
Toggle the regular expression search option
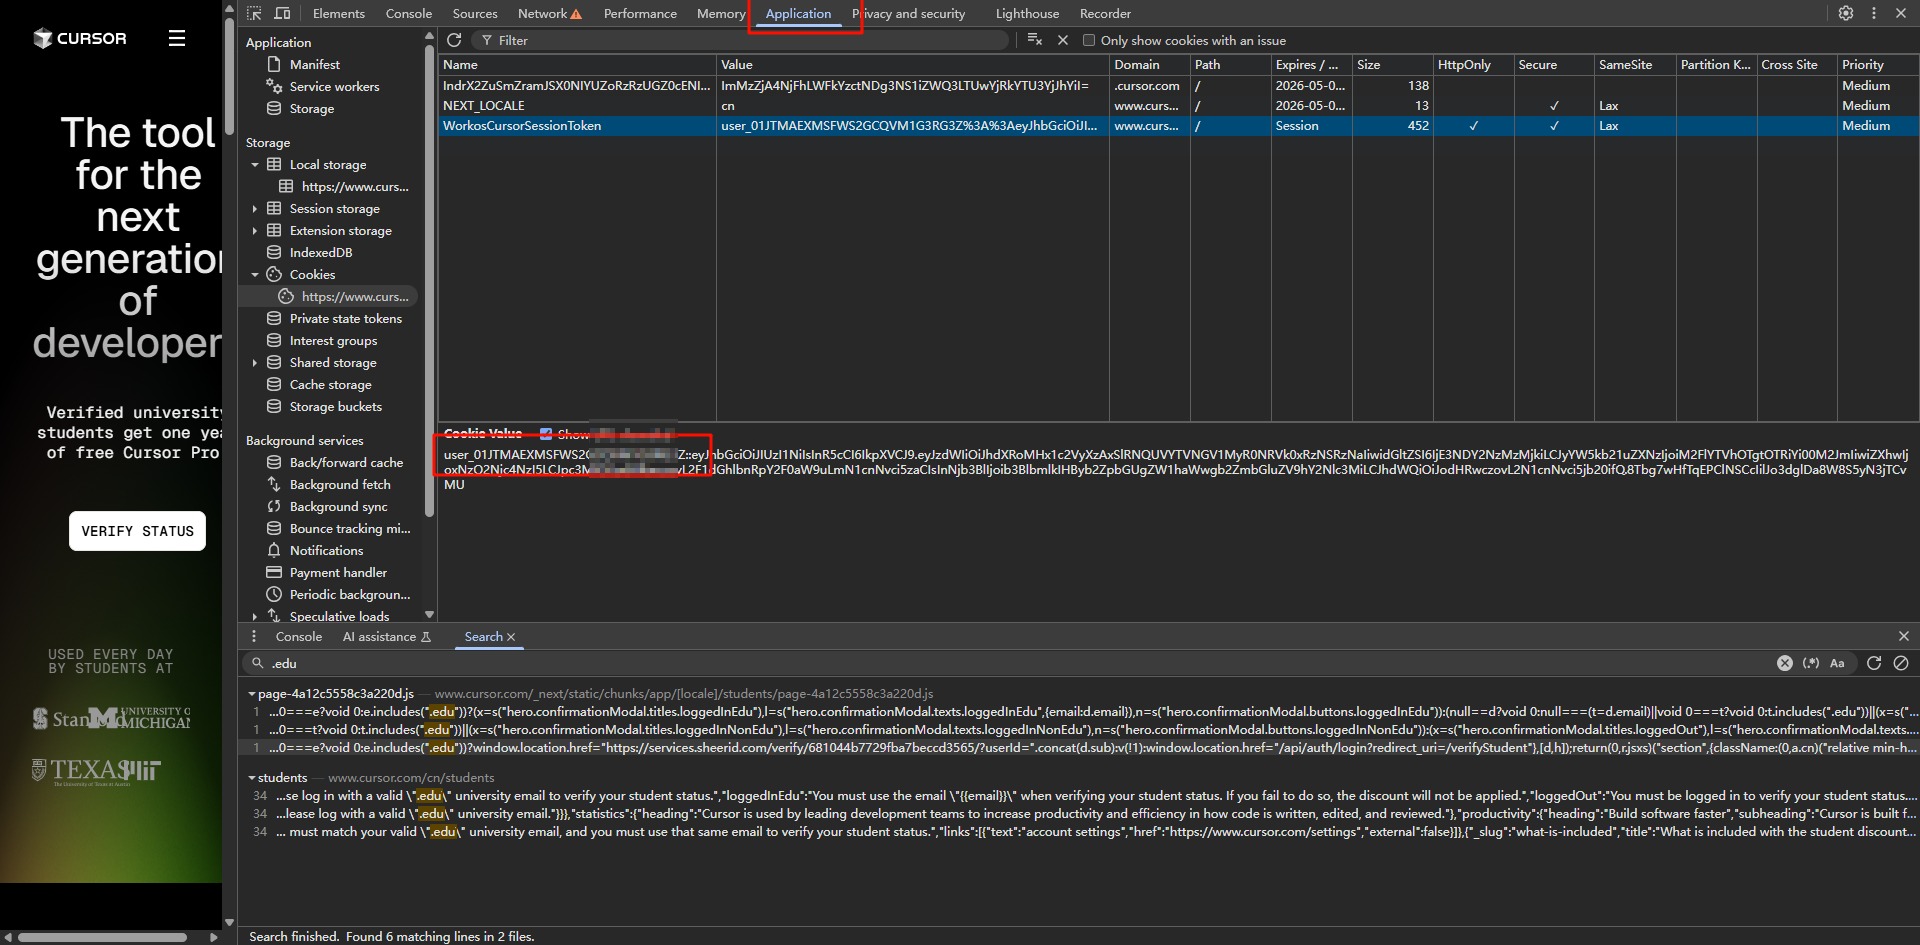click(1811, 663)
